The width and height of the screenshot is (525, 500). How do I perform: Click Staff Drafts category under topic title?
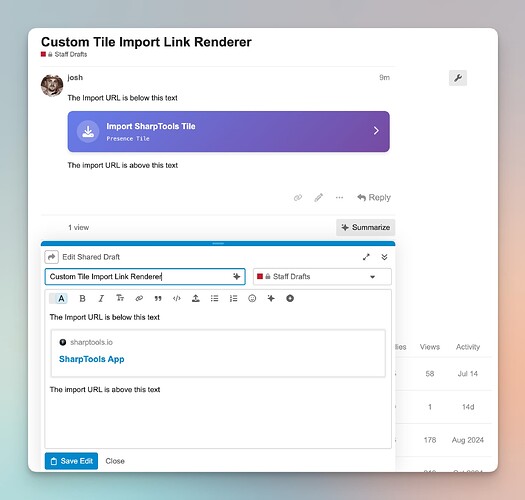[64, 54]
